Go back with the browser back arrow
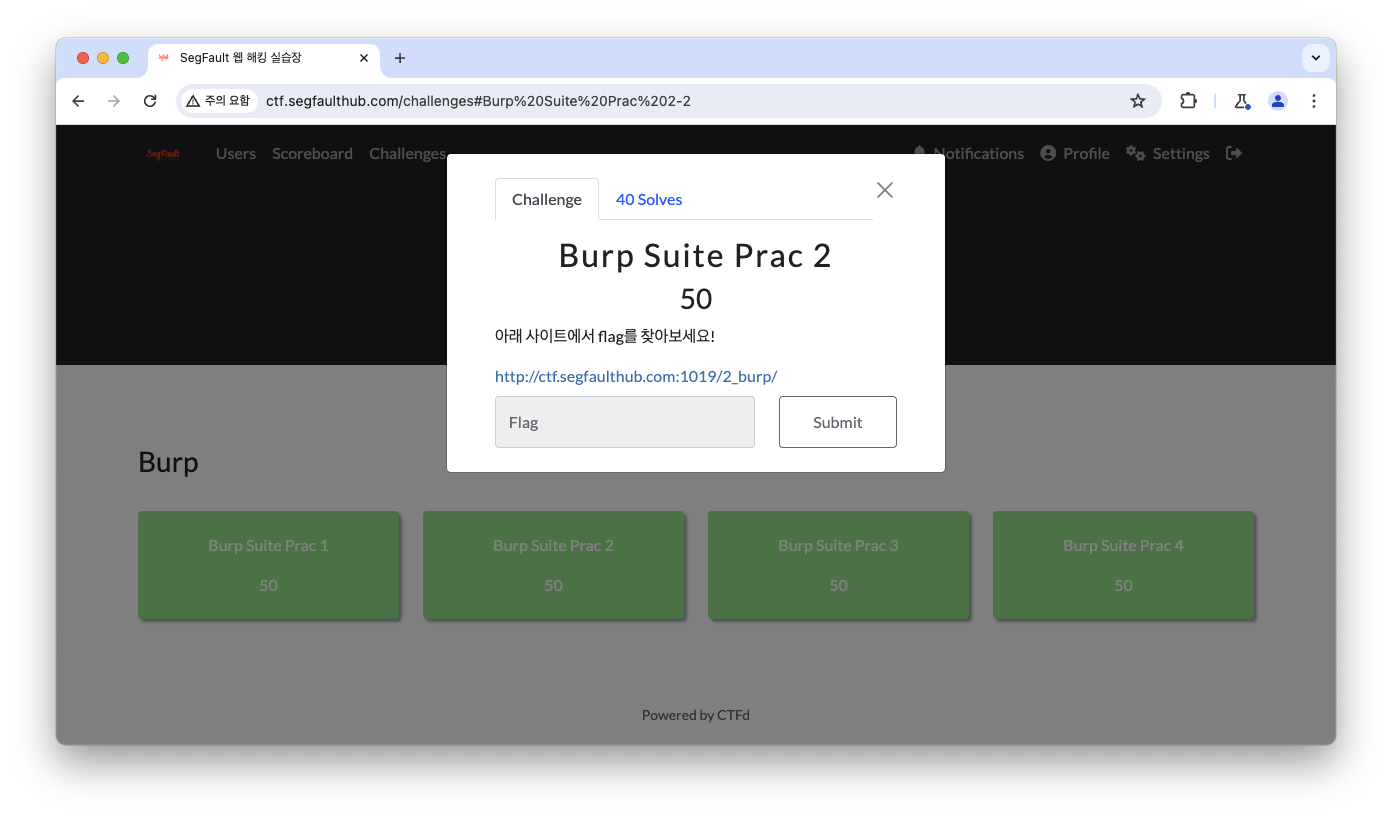Screen dimensions: 1392x819 click(x=78, y=101)
